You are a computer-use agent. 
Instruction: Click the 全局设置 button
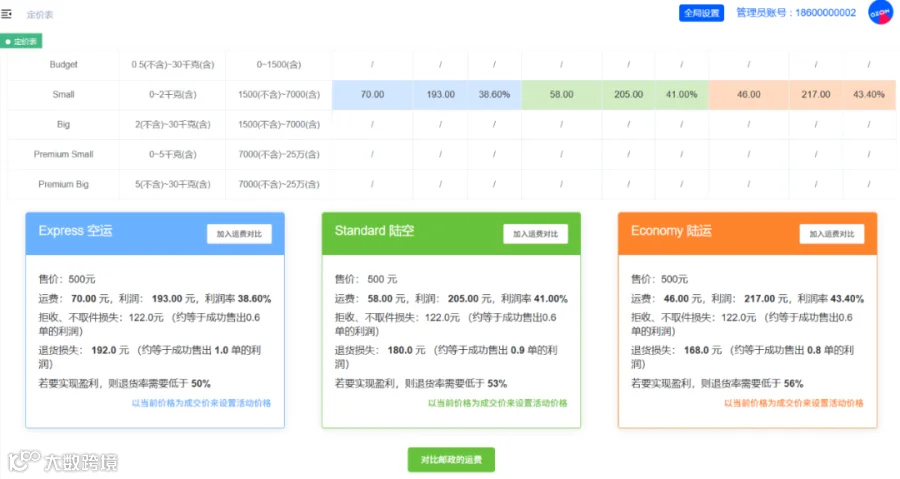pos(701,13)
